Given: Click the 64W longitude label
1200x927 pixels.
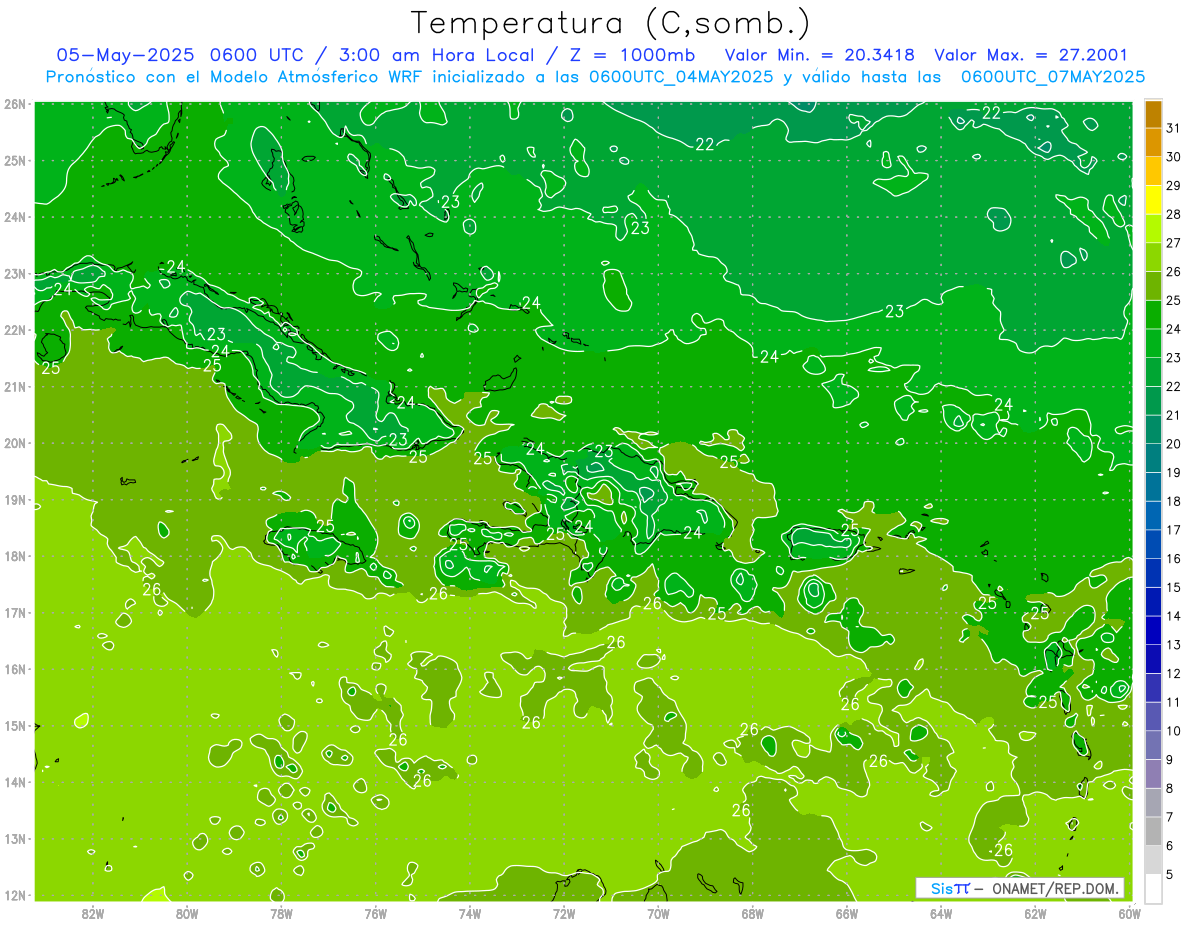Looking at the screenshot, I should [940, 913].
